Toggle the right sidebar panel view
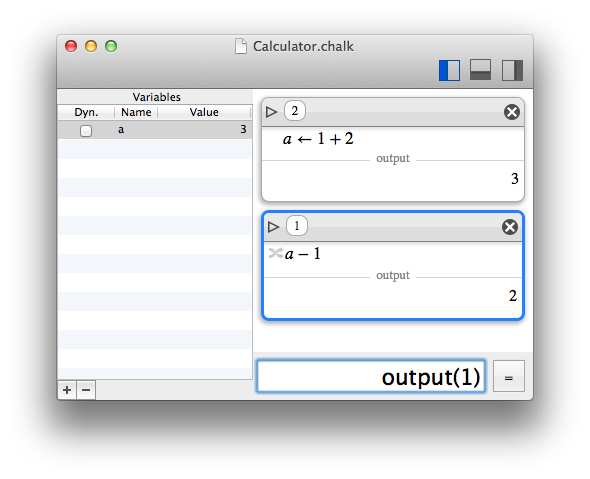This screenshot has height=479, width=590. pos(512,70)
